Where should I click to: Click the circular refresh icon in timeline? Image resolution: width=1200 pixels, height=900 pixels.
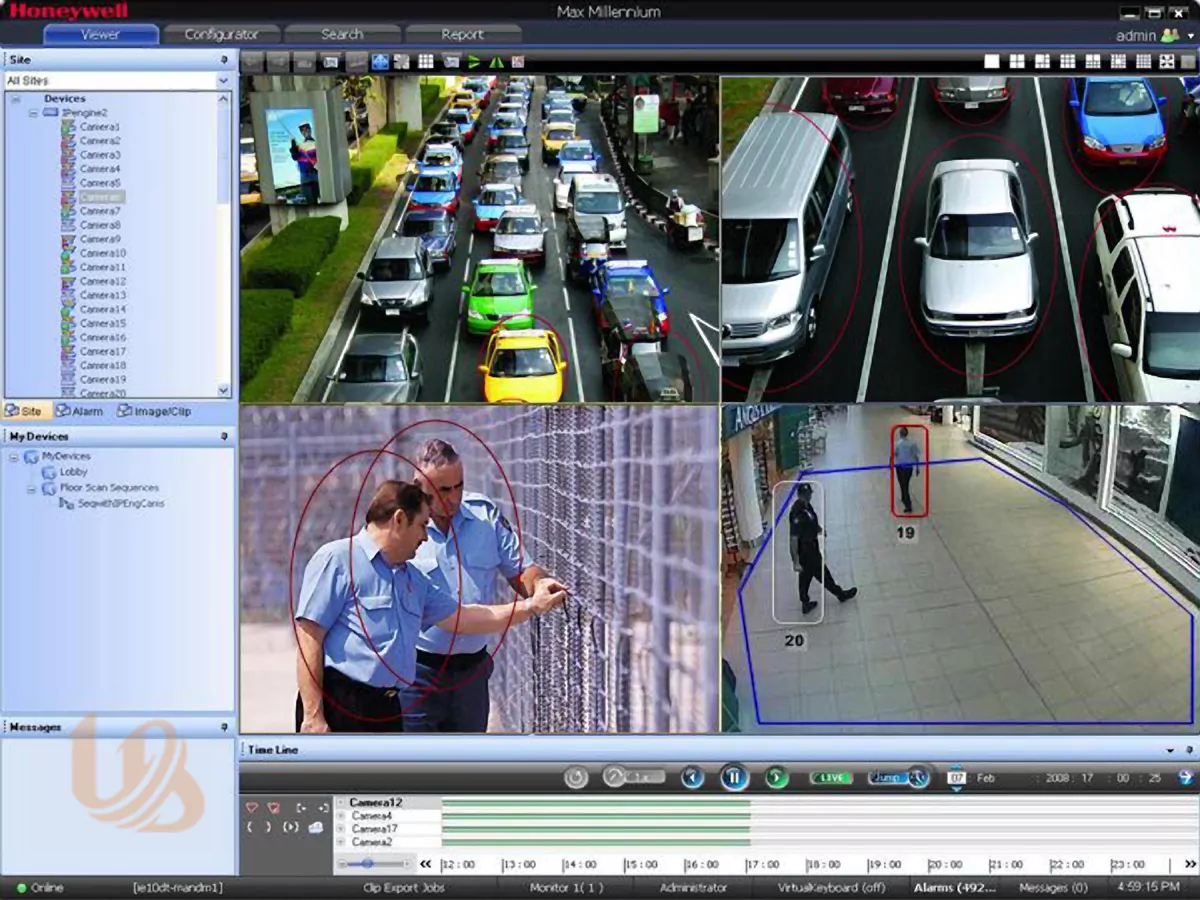coord(576,777)
